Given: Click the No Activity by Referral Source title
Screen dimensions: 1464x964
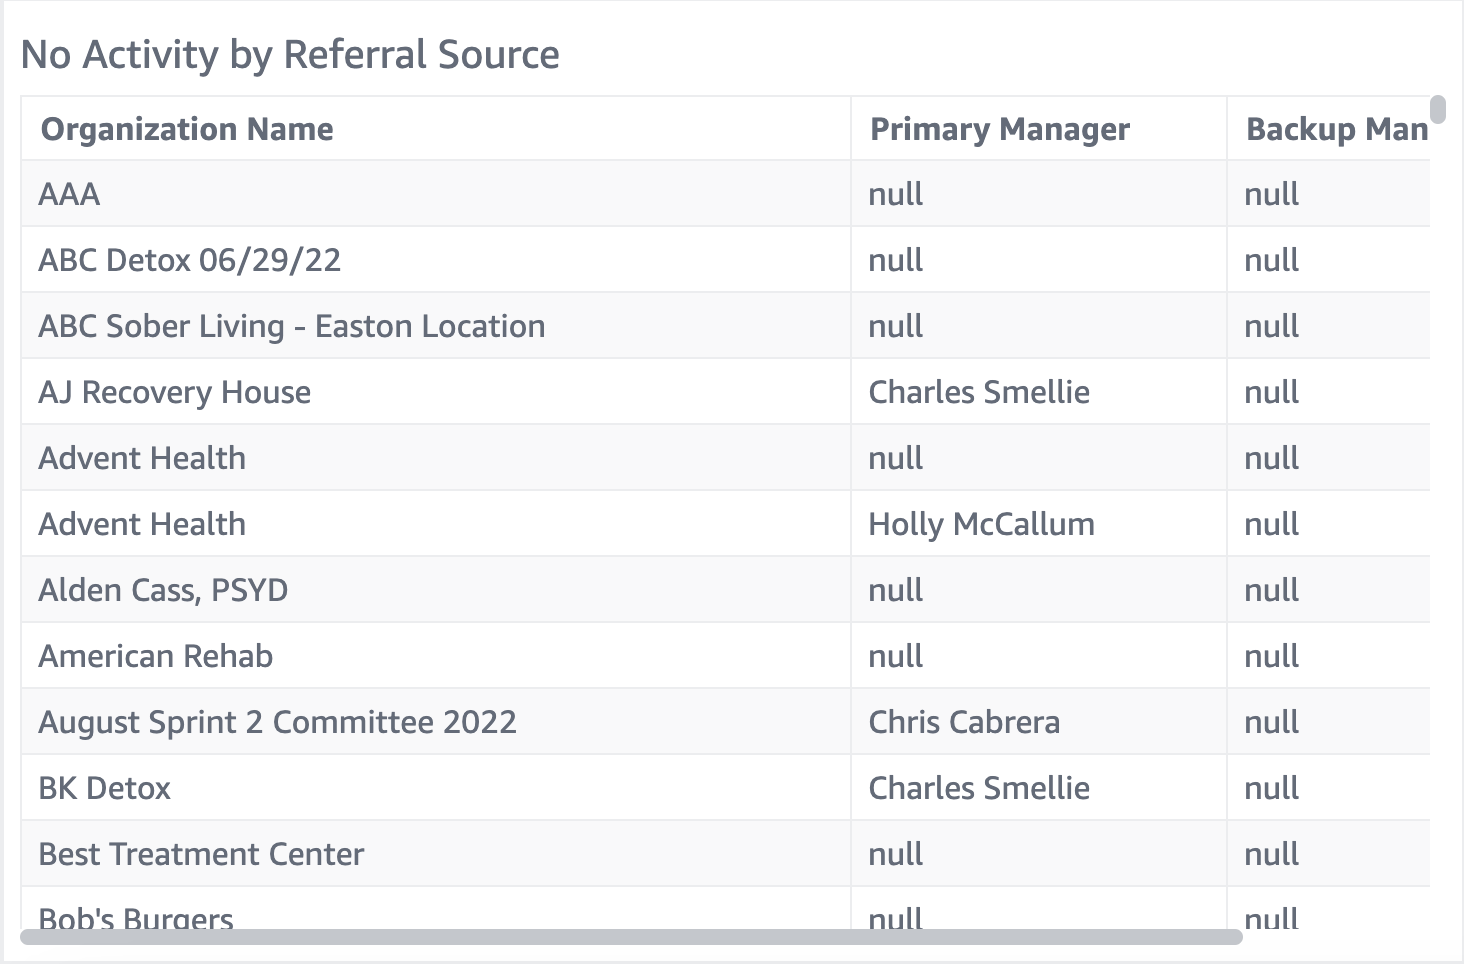Looking at the screenshot, I should pyautogui.click(x=290, y=55).
